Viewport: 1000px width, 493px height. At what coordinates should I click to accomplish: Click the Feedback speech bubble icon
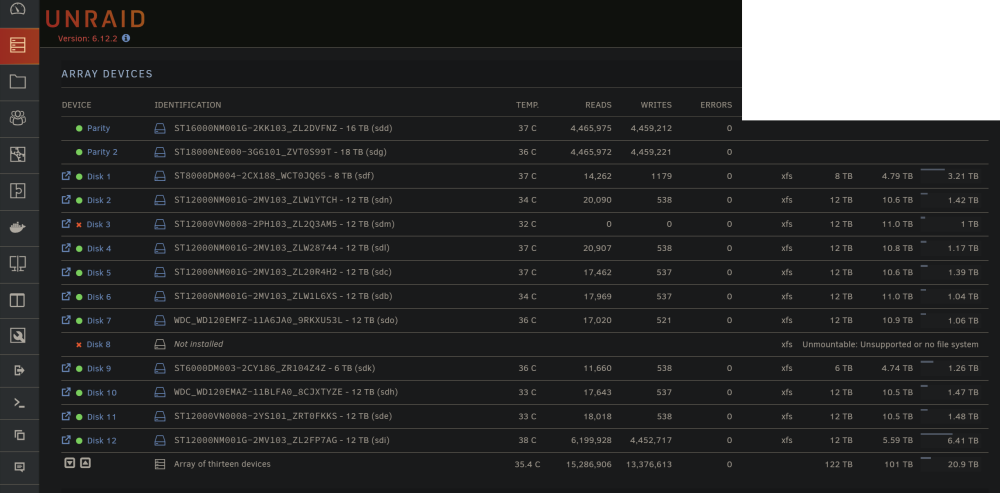click(19, 467)
